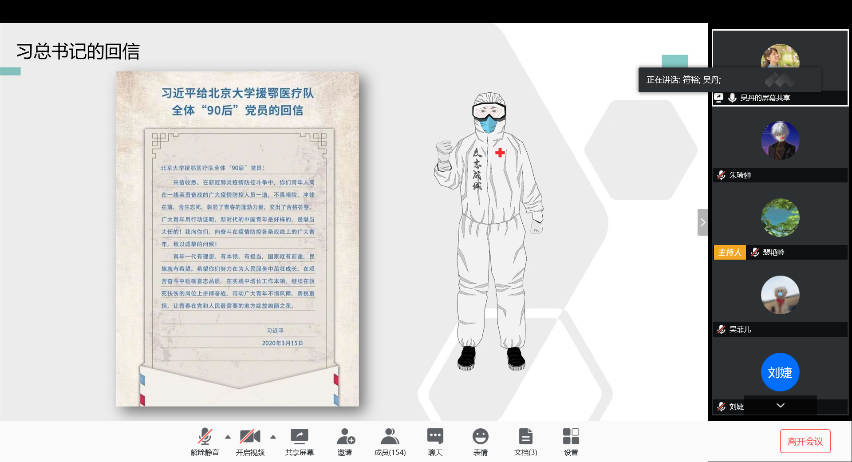Click the presenter name label 吴丹的屏幕共享
Viewport: 852px width, 462px height.
pyautogui.click(x=765, y=98)
